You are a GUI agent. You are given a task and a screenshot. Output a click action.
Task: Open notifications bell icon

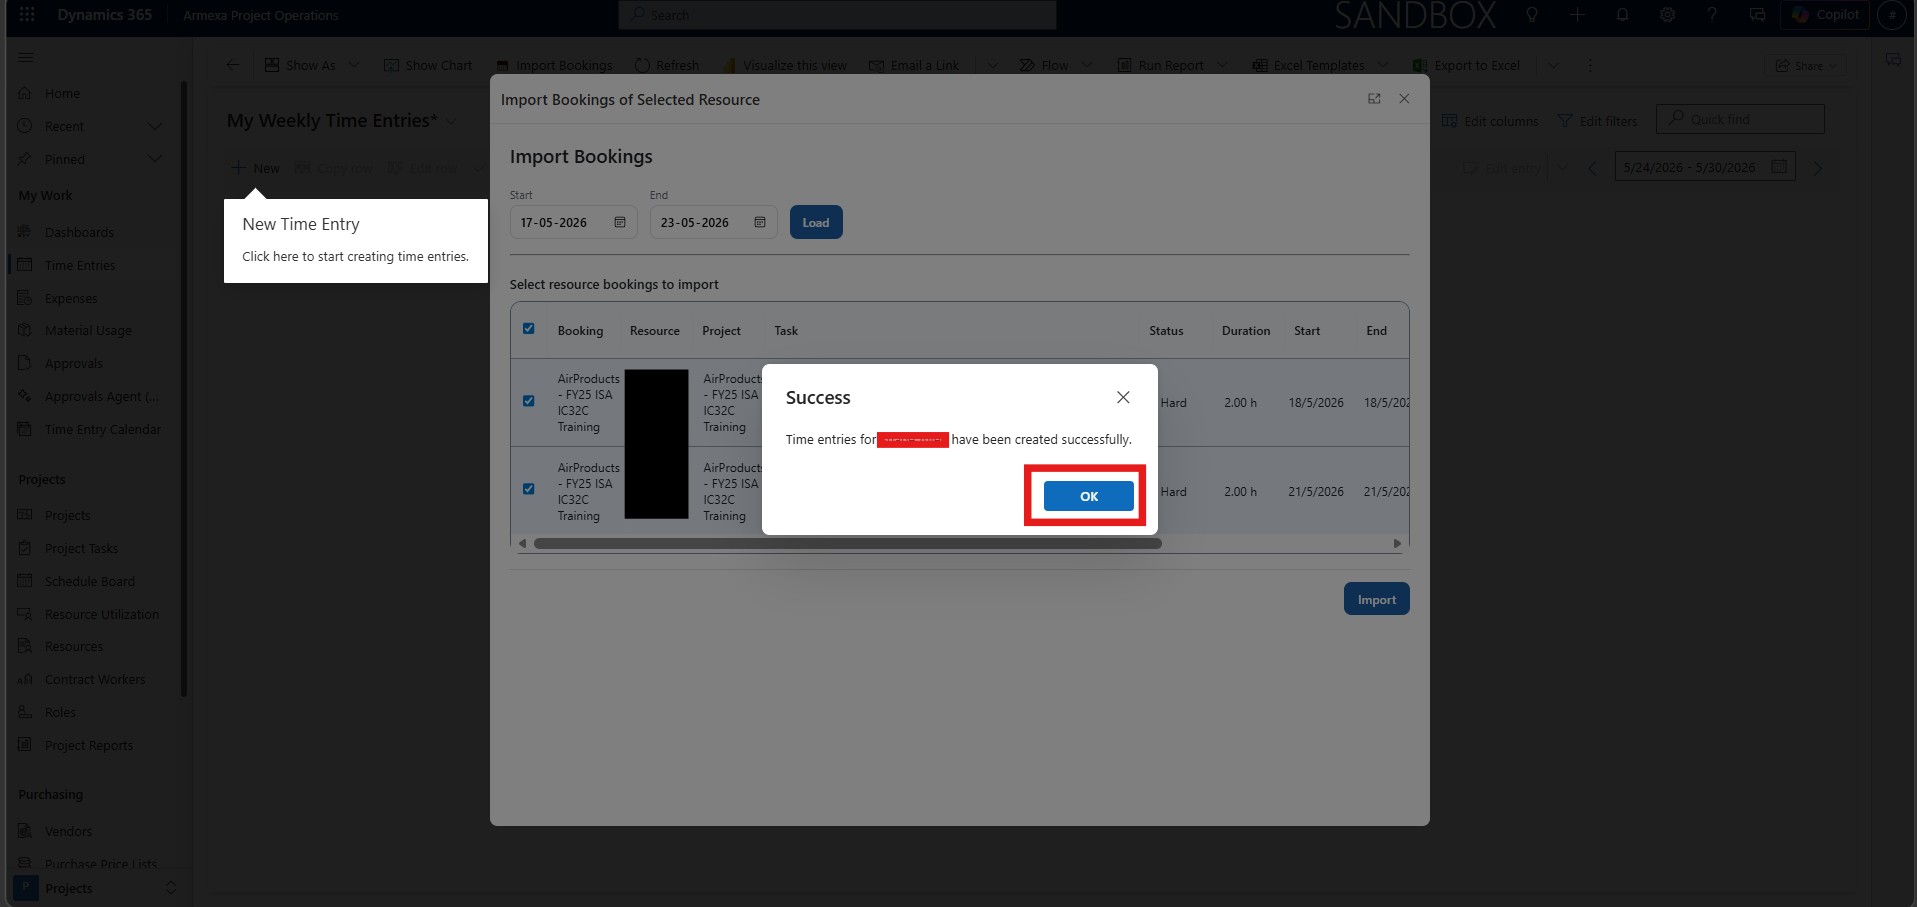(x=1622, y=15)
